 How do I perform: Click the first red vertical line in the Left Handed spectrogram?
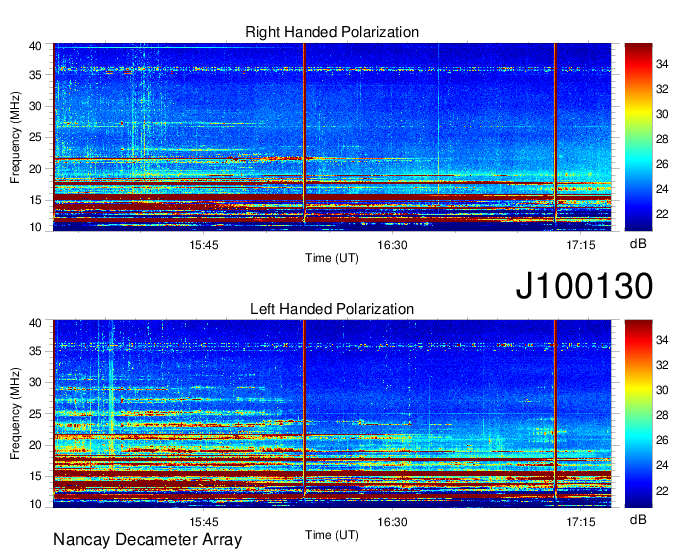pos(304,408)
